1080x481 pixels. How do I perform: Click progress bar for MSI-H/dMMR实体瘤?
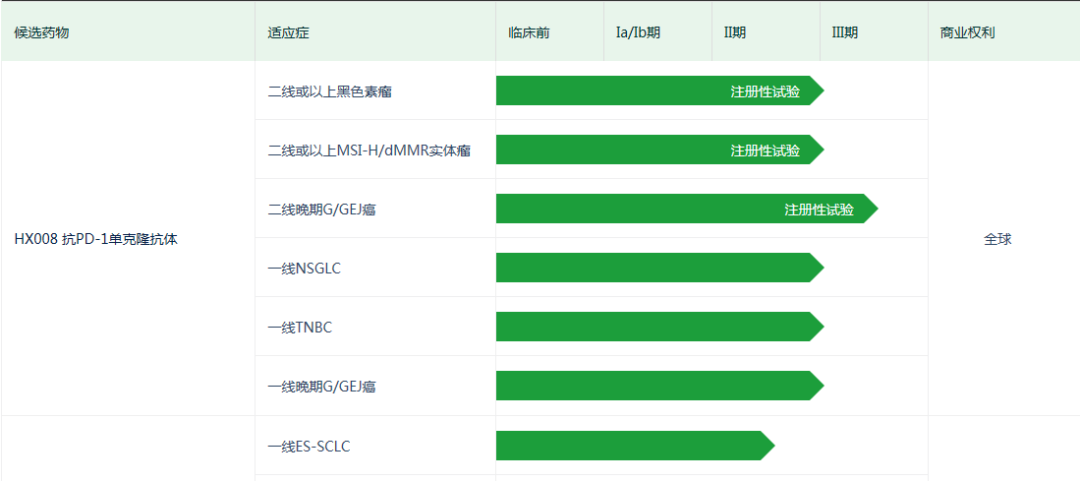coord(660,150)
